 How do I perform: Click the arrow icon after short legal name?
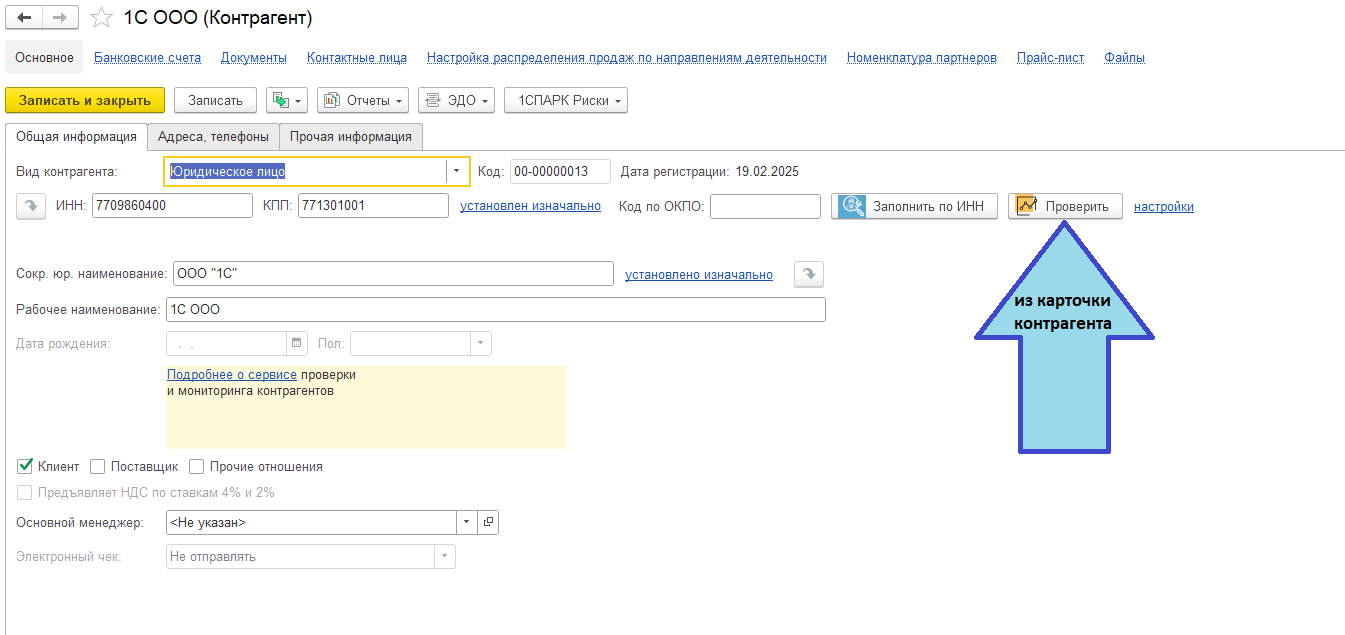(x=808, y=274)
